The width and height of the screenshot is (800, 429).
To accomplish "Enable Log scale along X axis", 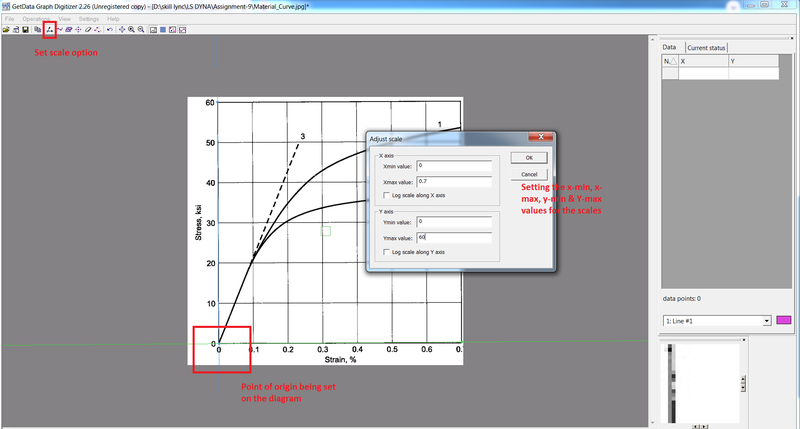I will 387,195.
